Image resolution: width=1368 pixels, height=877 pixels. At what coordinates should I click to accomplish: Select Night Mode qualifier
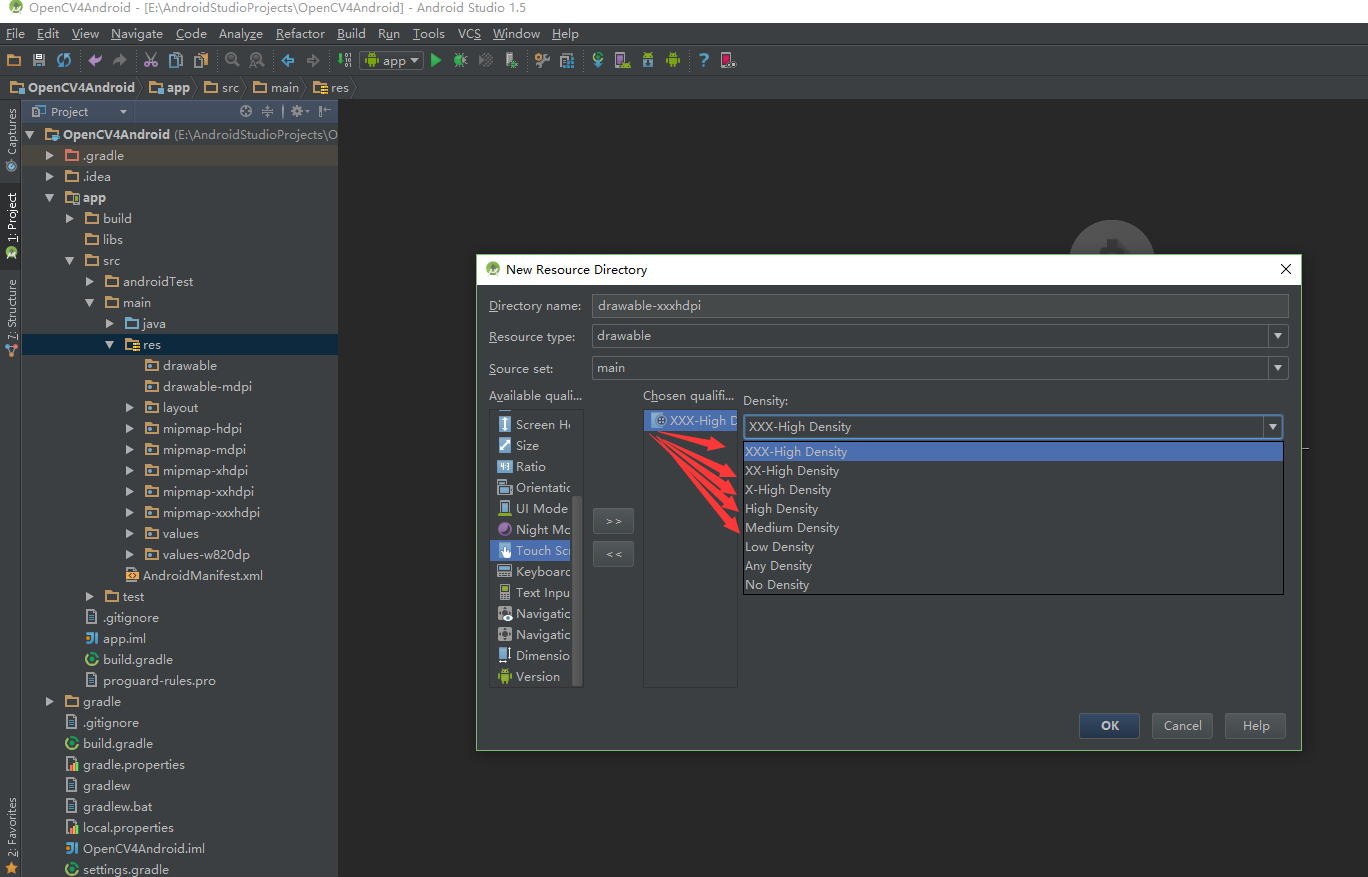click(532, 529)
